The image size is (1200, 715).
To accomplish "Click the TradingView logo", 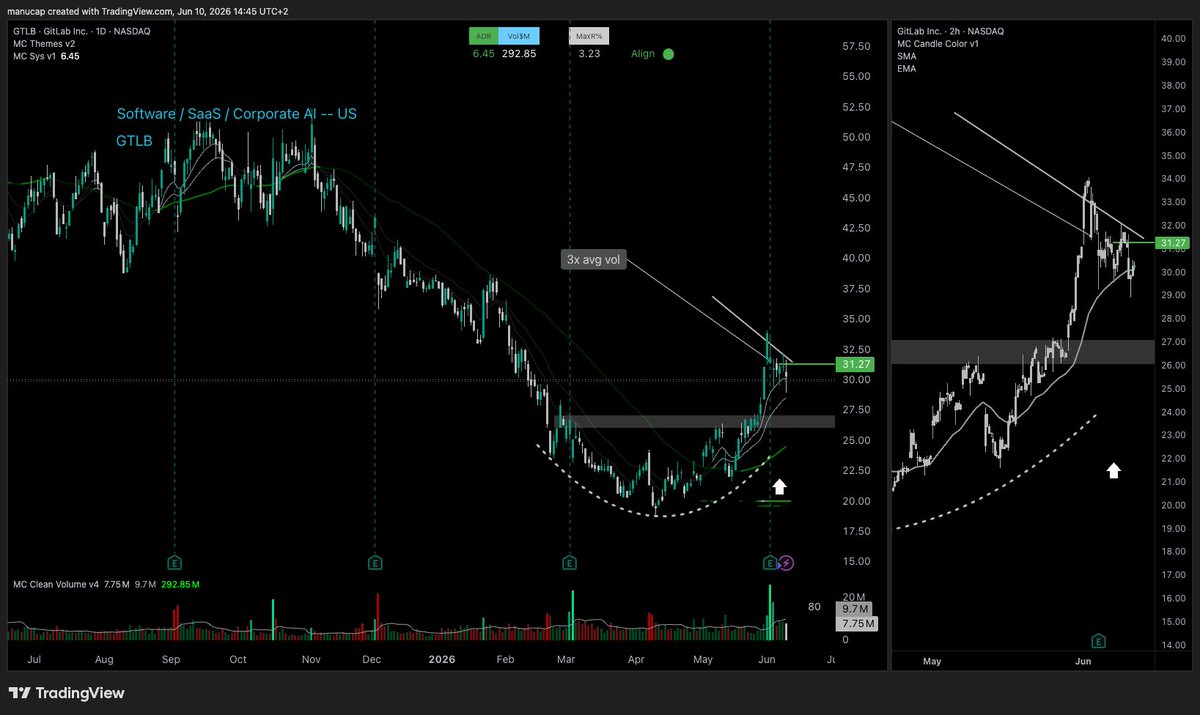I will [x=66, y=693].
